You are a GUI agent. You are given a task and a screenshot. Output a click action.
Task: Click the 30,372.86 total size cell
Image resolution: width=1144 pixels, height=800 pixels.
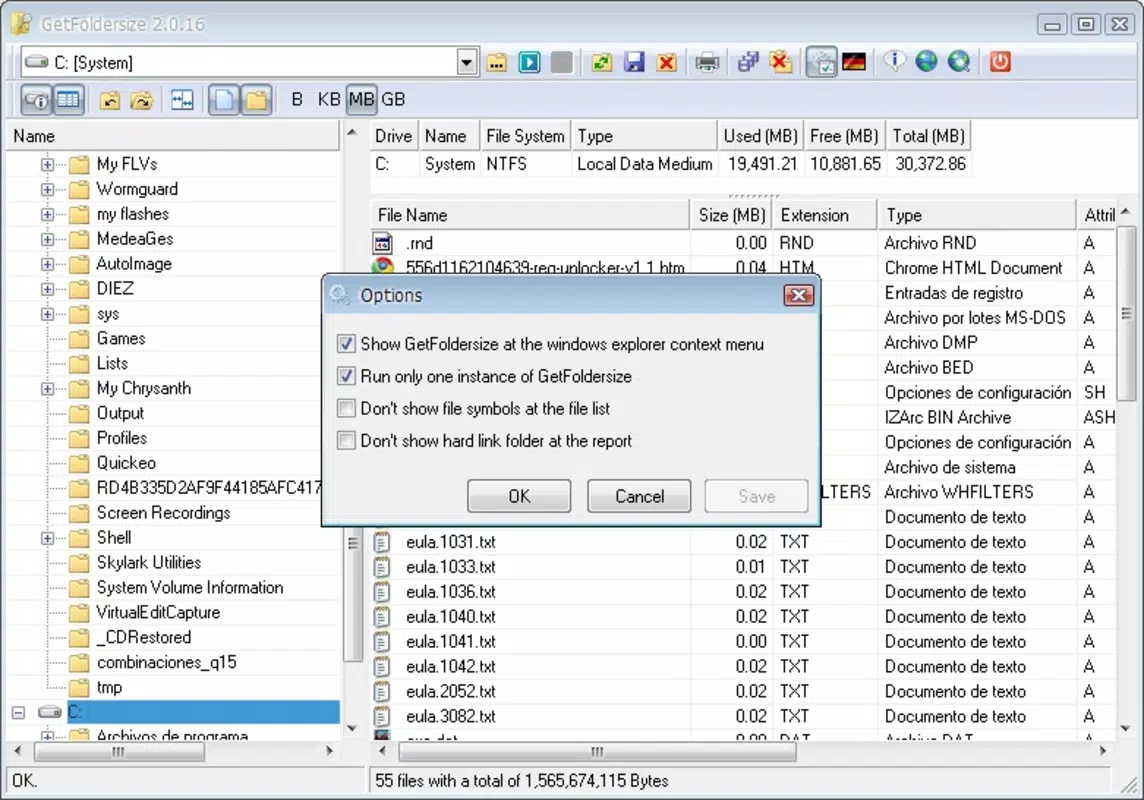(x=930, y=164)
